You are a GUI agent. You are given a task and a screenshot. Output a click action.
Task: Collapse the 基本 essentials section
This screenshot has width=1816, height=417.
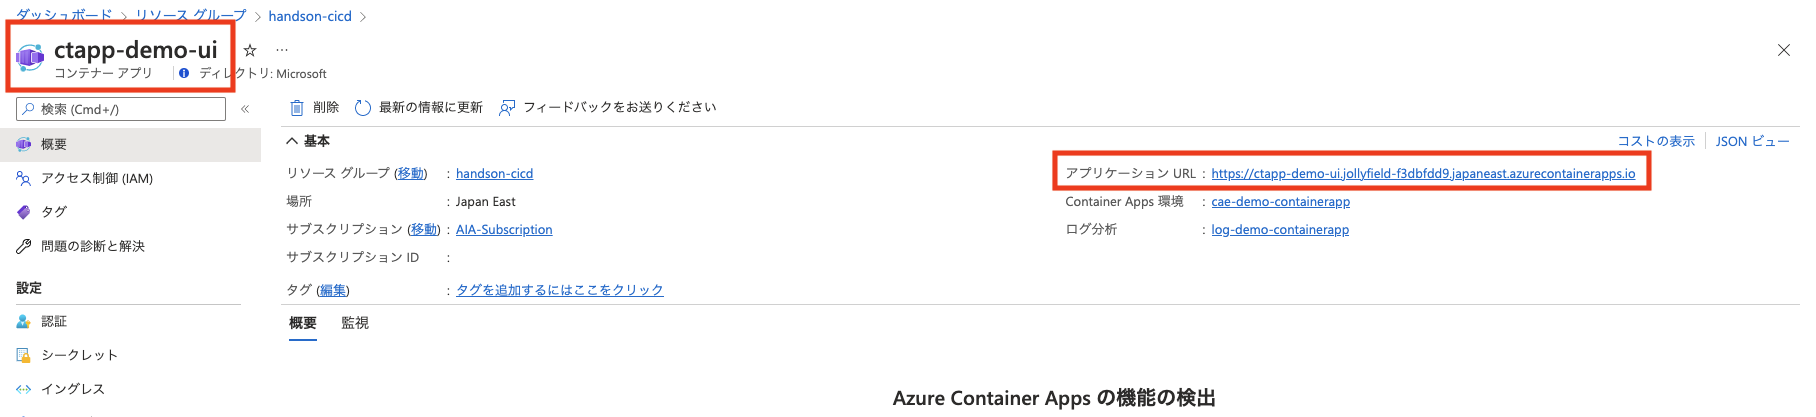pyautogui.click(x=293, y=141)
